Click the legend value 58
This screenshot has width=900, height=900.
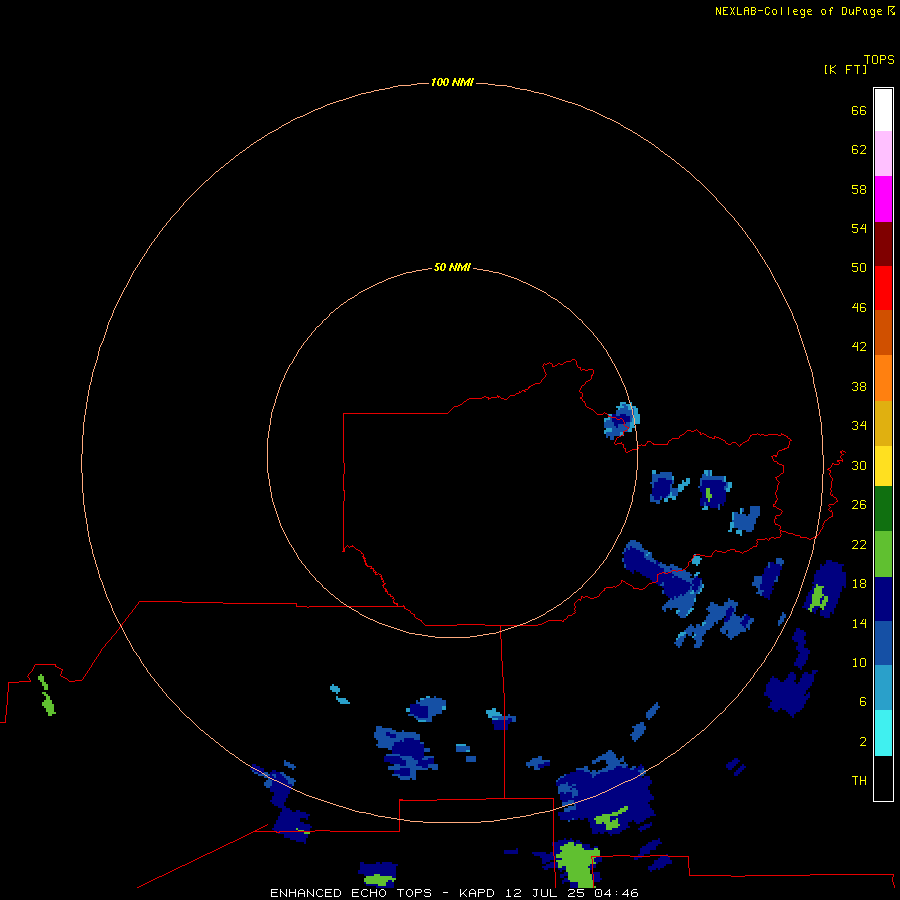pyautogui.click(x=859, y=189)
